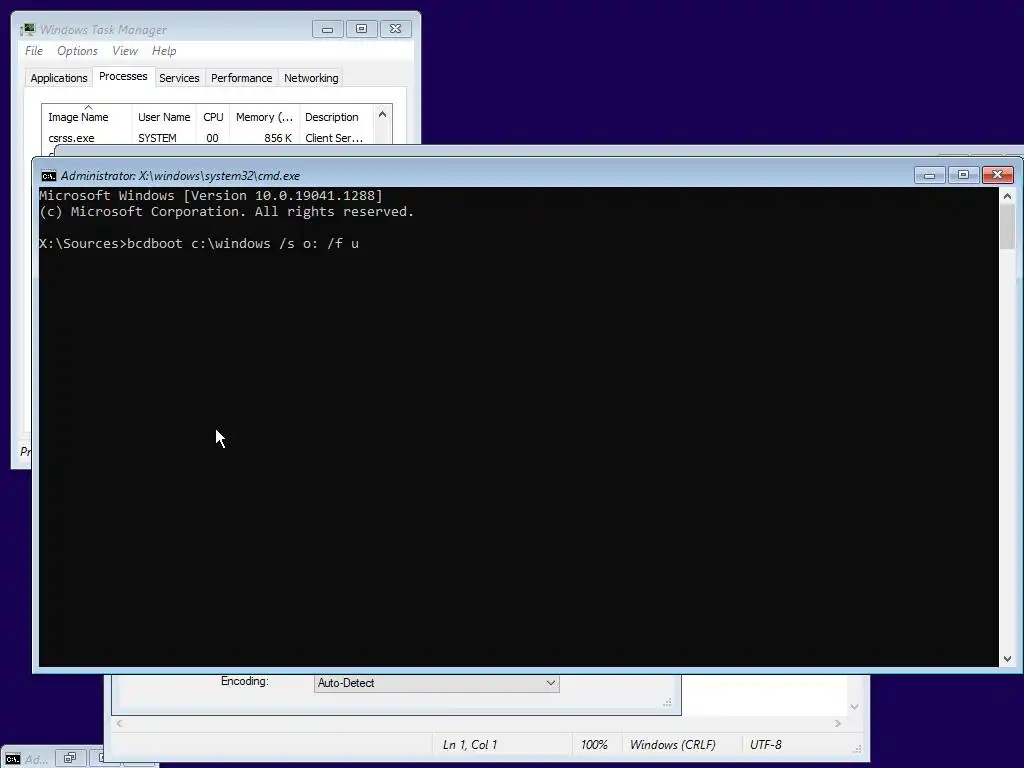This screenshot has height=768, width=1024.
Task: Select the csrss.exe process row
Action: click(208, 138)
